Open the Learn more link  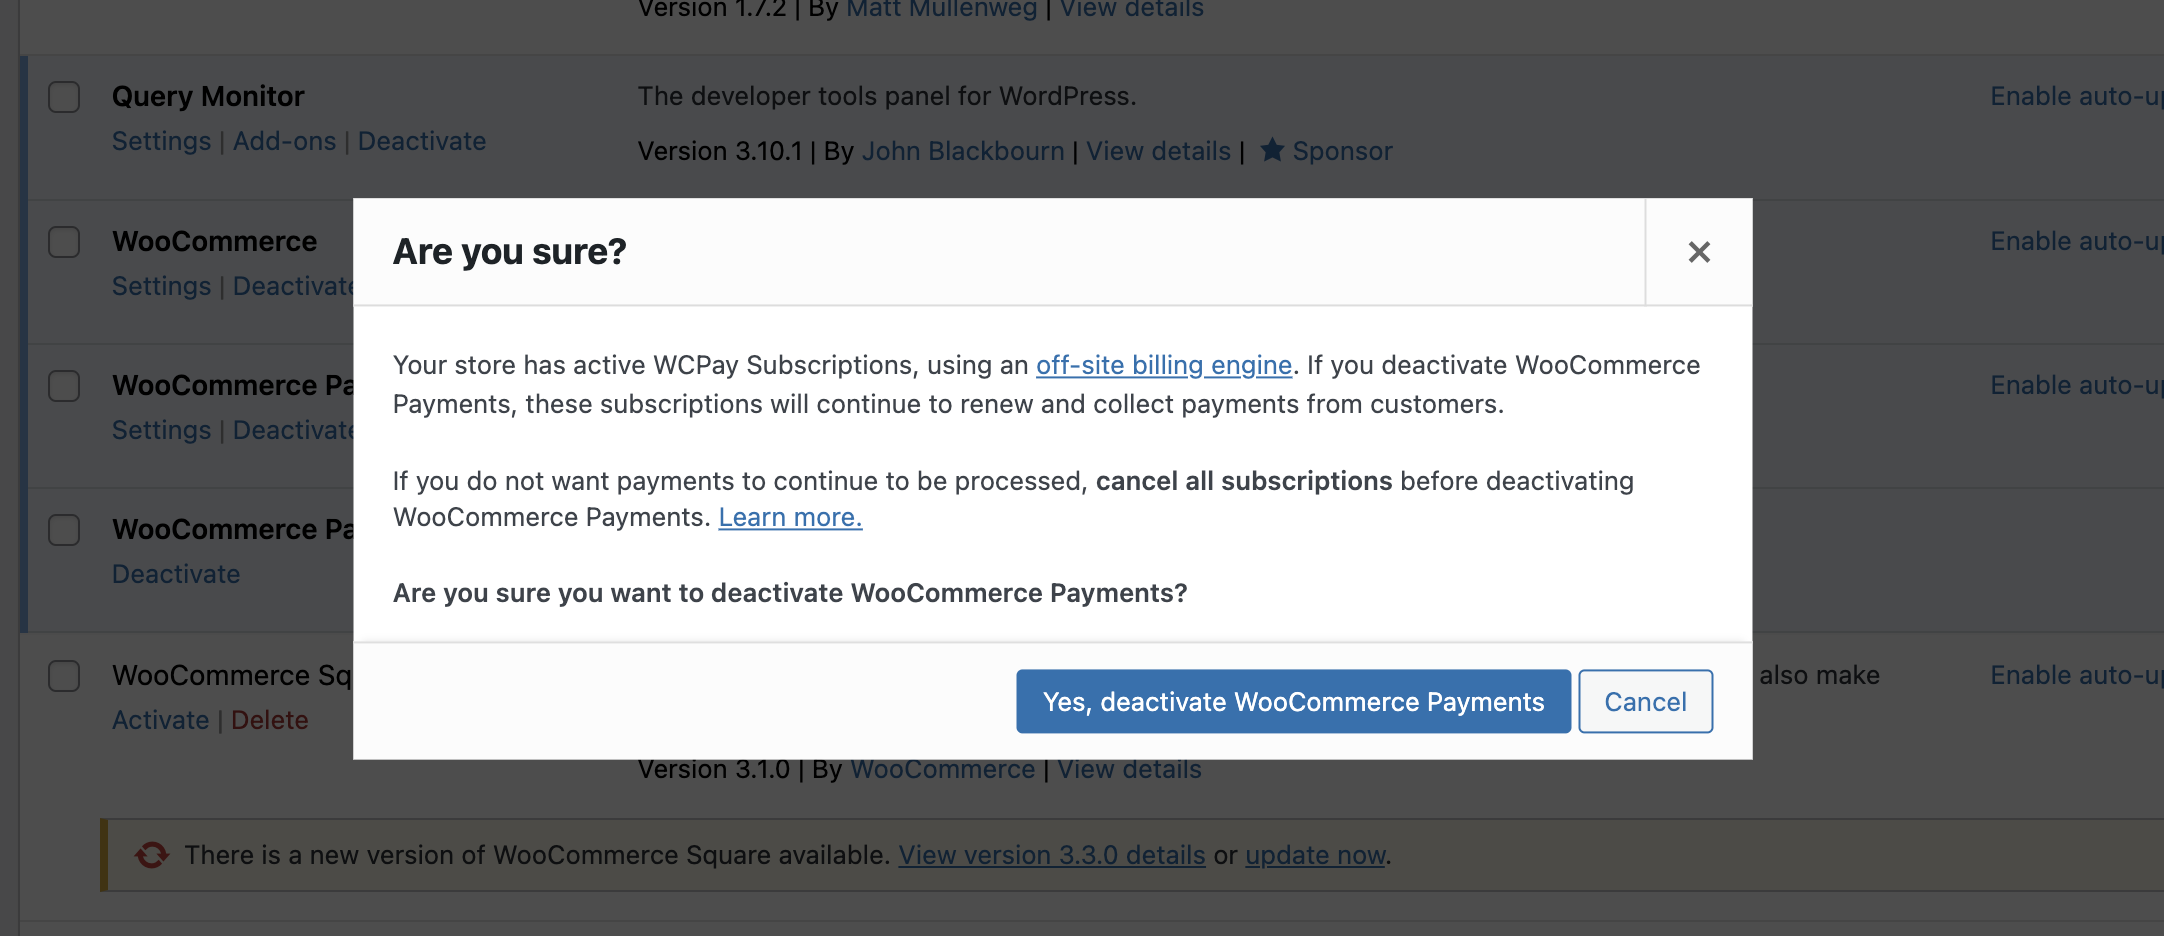tap(790, 517)
